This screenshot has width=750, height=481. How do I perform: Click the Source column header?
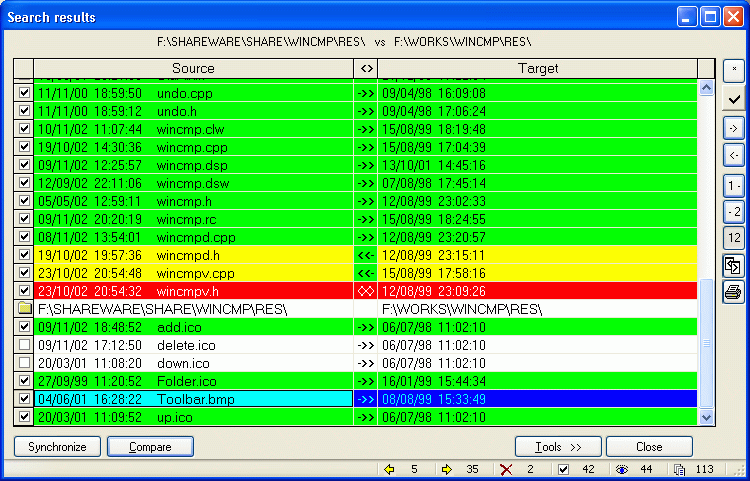pos(193,68)
